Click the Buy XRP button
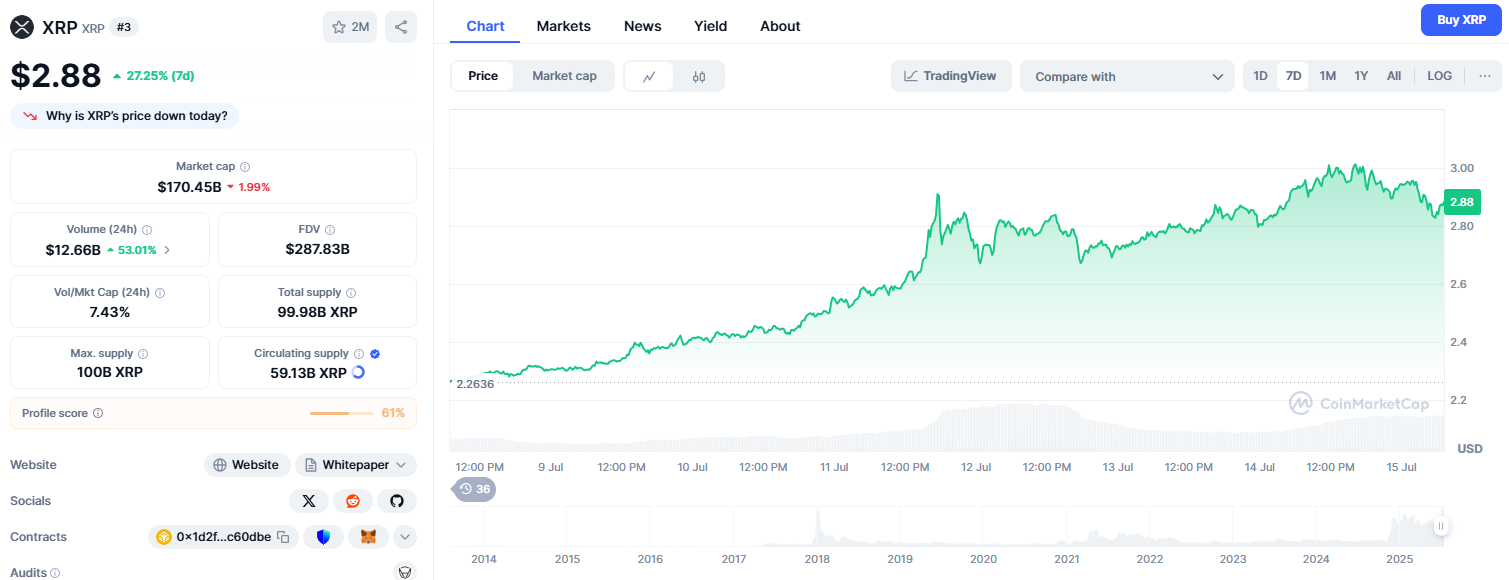 tap(1461, 20)
